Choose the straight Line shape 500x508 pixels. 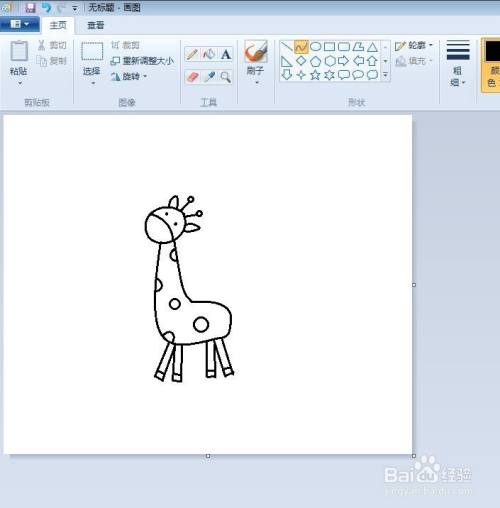click(x=287, y=47)
